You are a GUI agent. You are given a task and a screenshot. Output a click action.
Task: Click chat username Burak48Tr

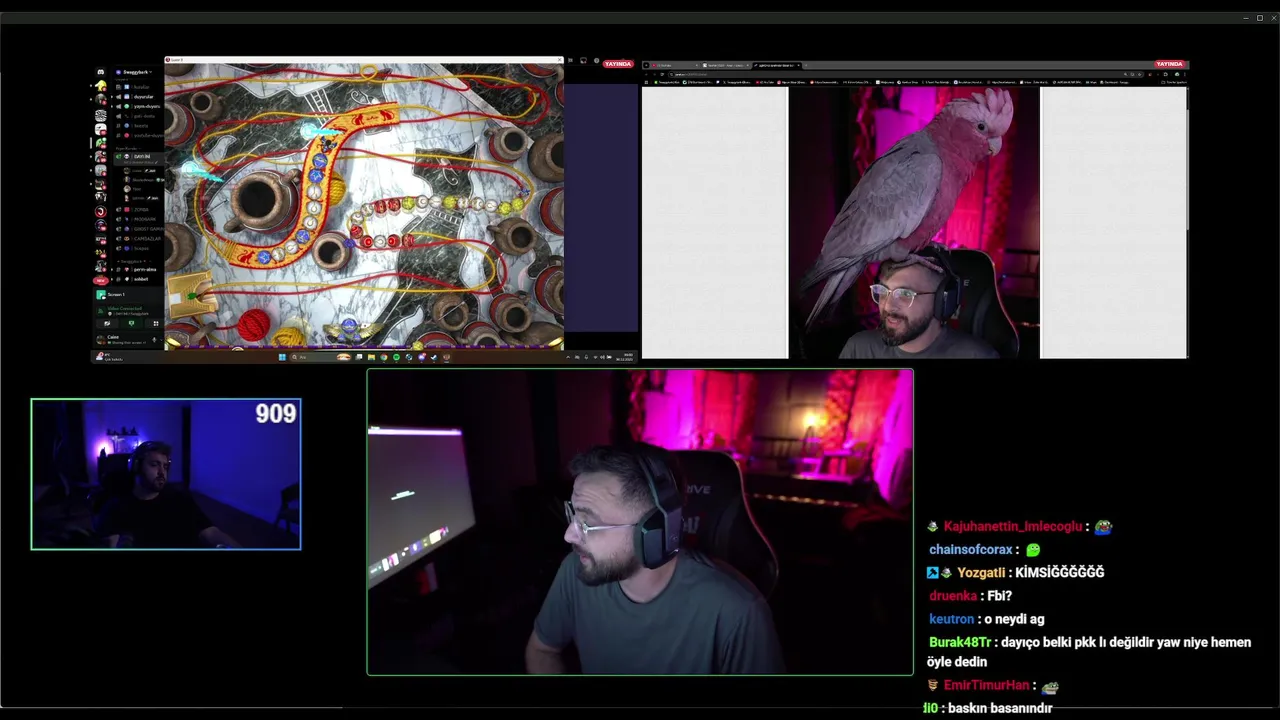coord(960,642)
